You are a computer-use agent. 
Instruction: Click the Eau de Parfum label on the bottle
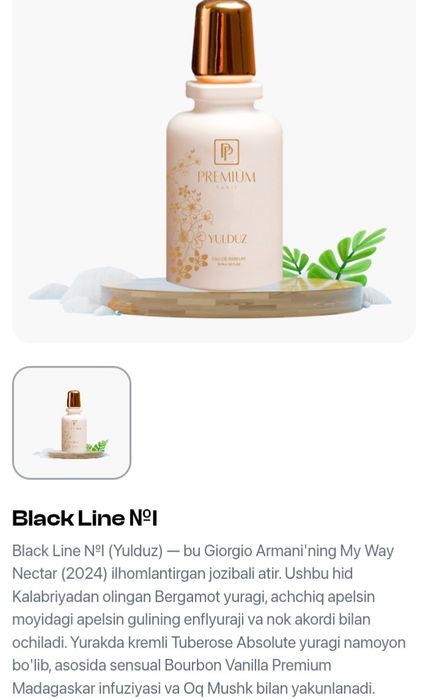coord(229,259)
